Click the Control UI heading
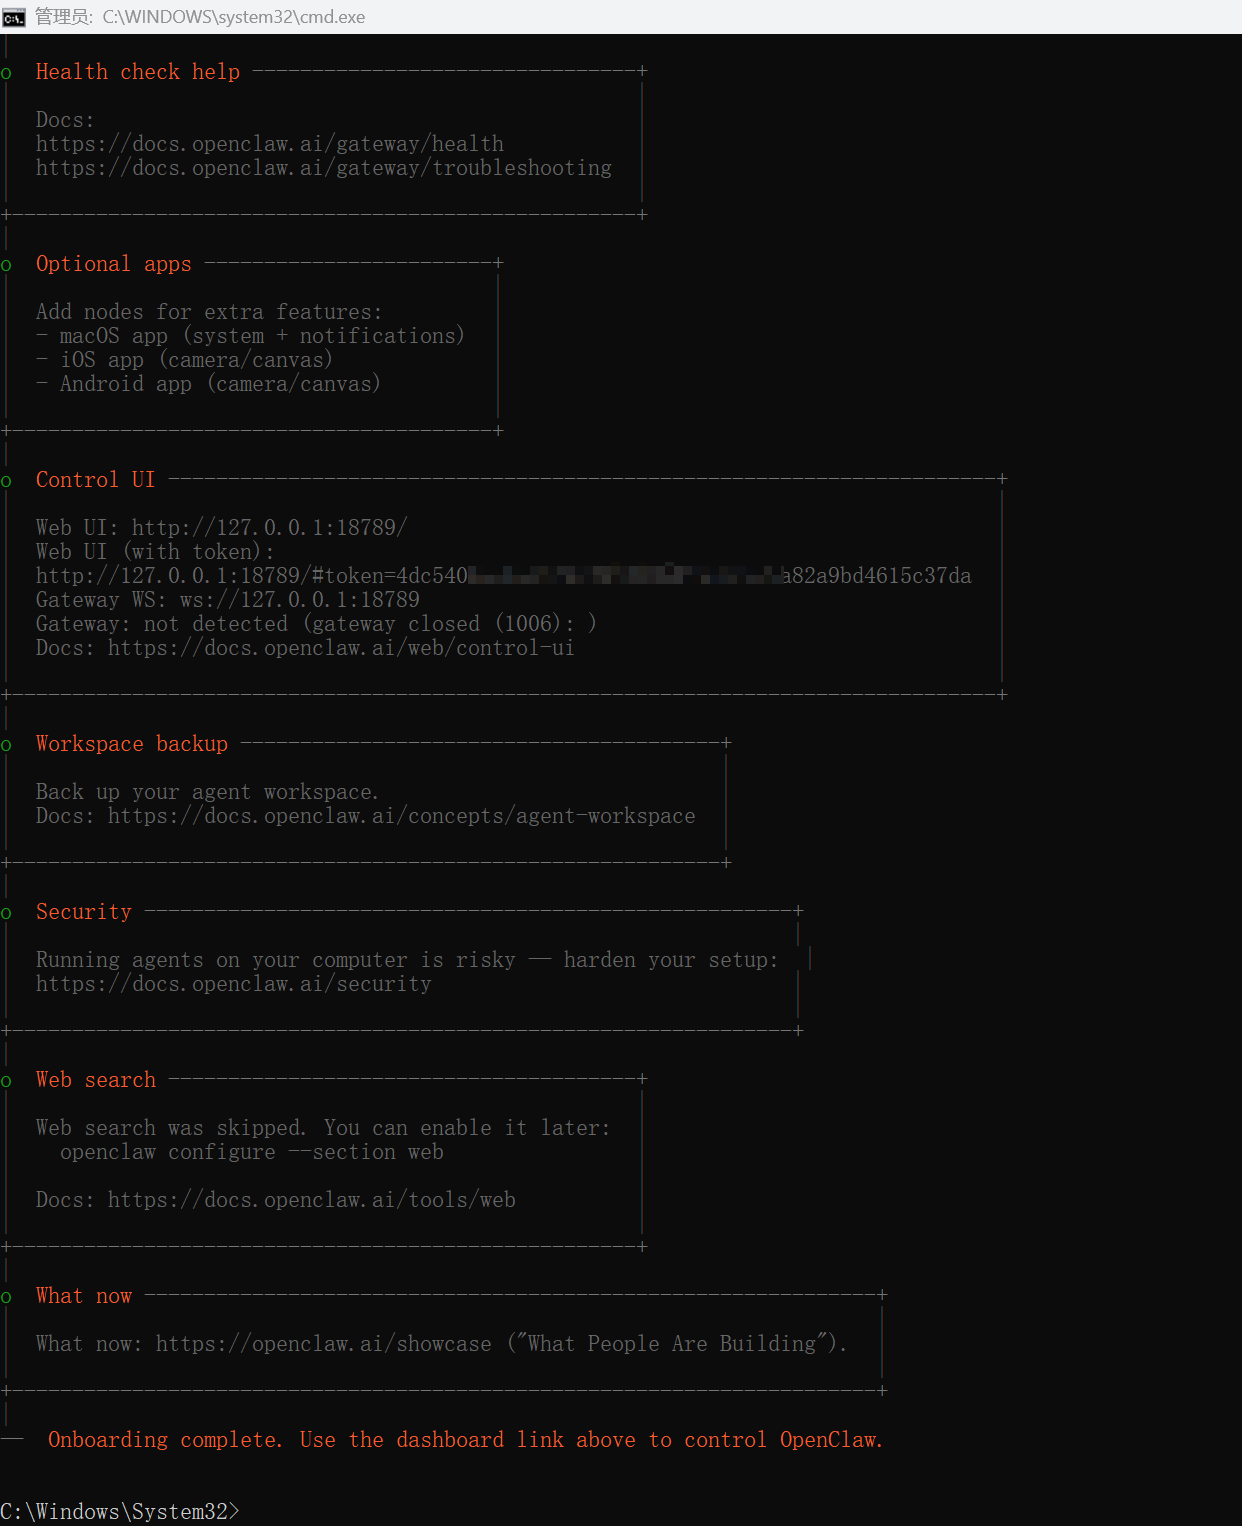The image size is (1242, 1526). 96,480
